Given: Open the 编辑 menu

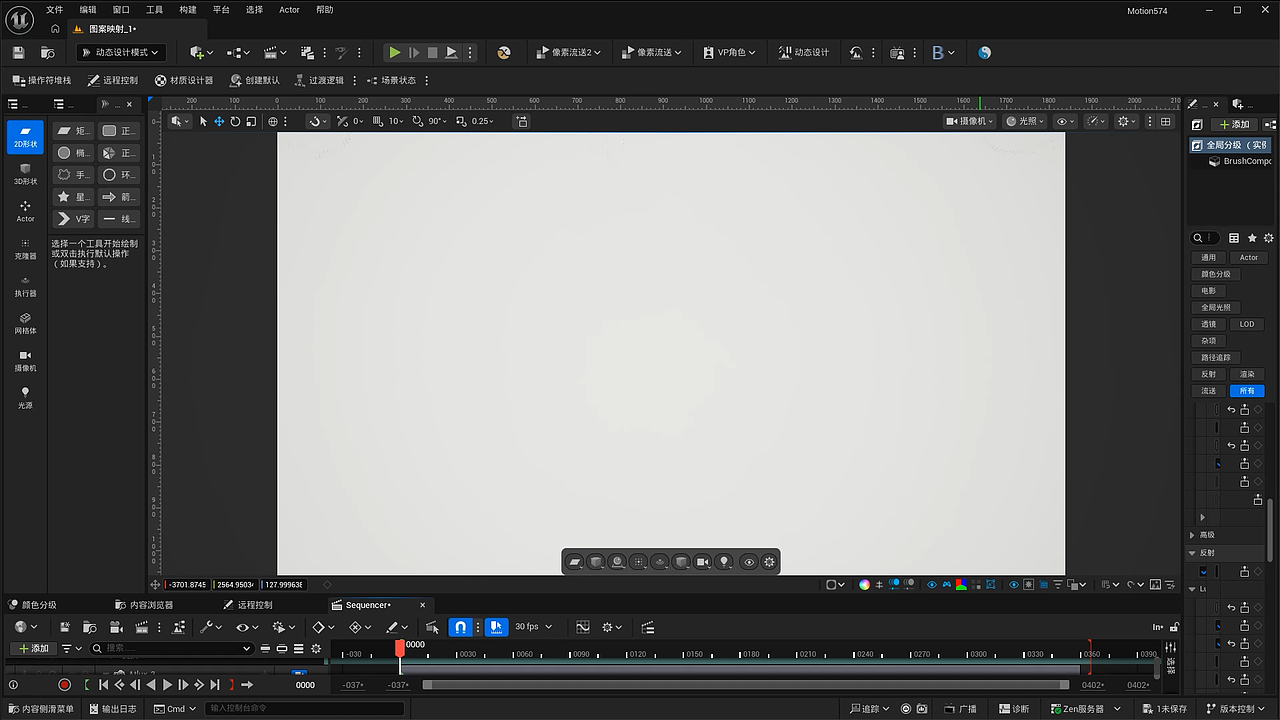Looking at the screenshot, I should (88, 10).
